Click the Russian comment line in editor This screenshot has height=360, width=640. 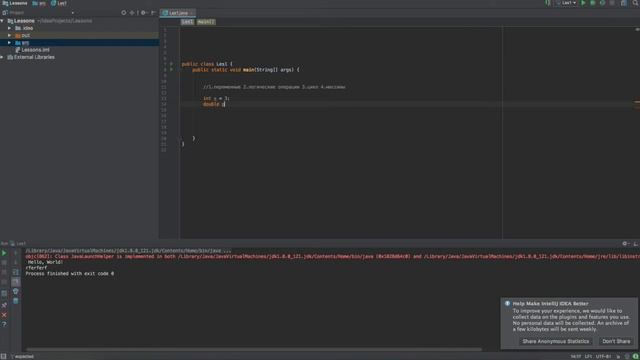(x=274, y=87)
